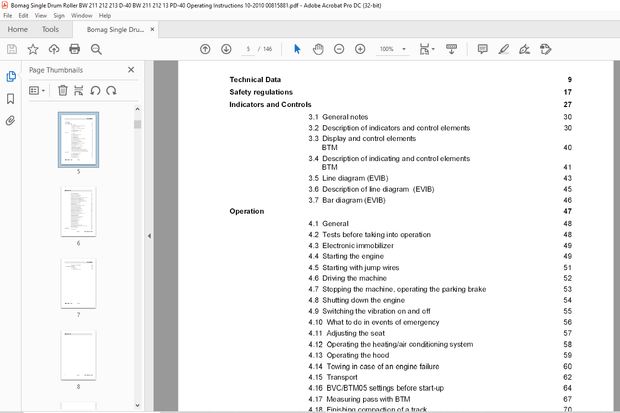This screenshot has width=620, height=413.
Task: Add a comment with speech bubble icon
Action: pyautogui.click(x=482, y=49)
